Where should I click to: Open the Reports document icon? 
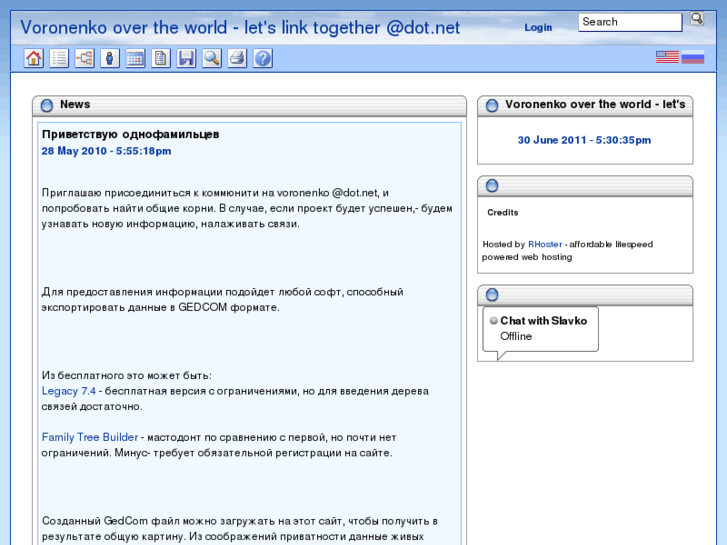(161, 59)
